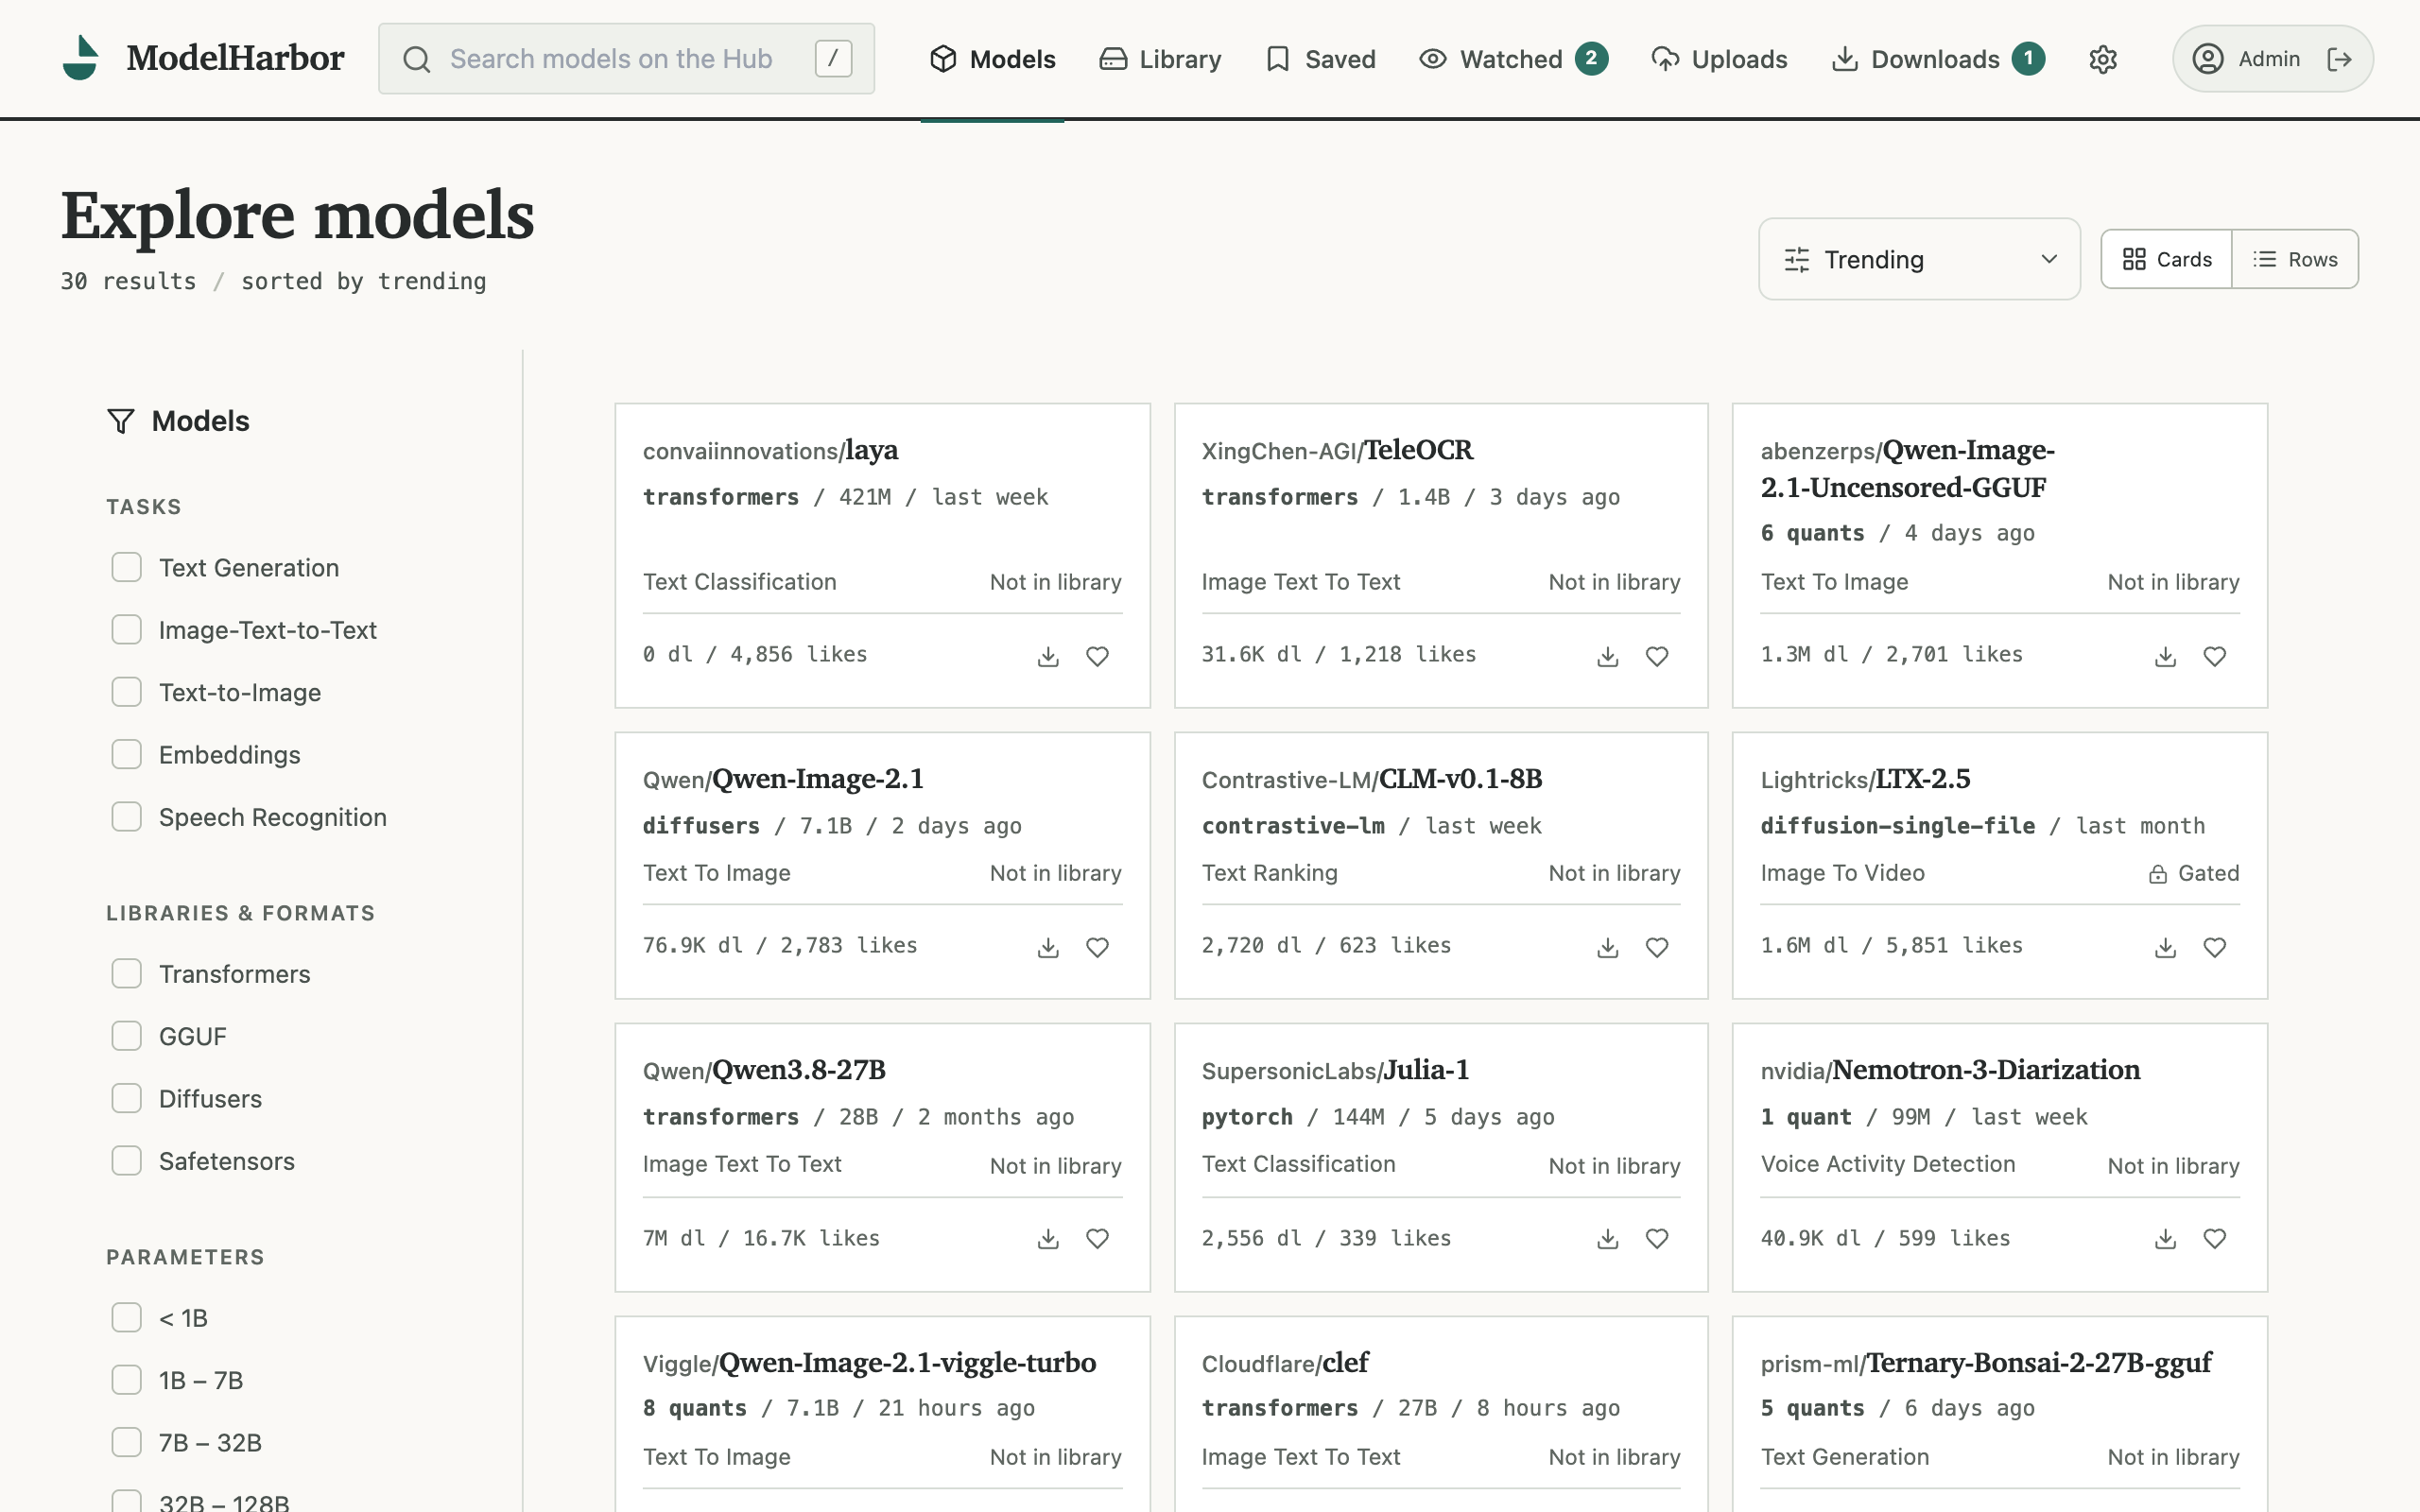The height and width of the screenshot is (1512, 2420).
Task: Switch to Cards view
Action: pos(2167,259)
